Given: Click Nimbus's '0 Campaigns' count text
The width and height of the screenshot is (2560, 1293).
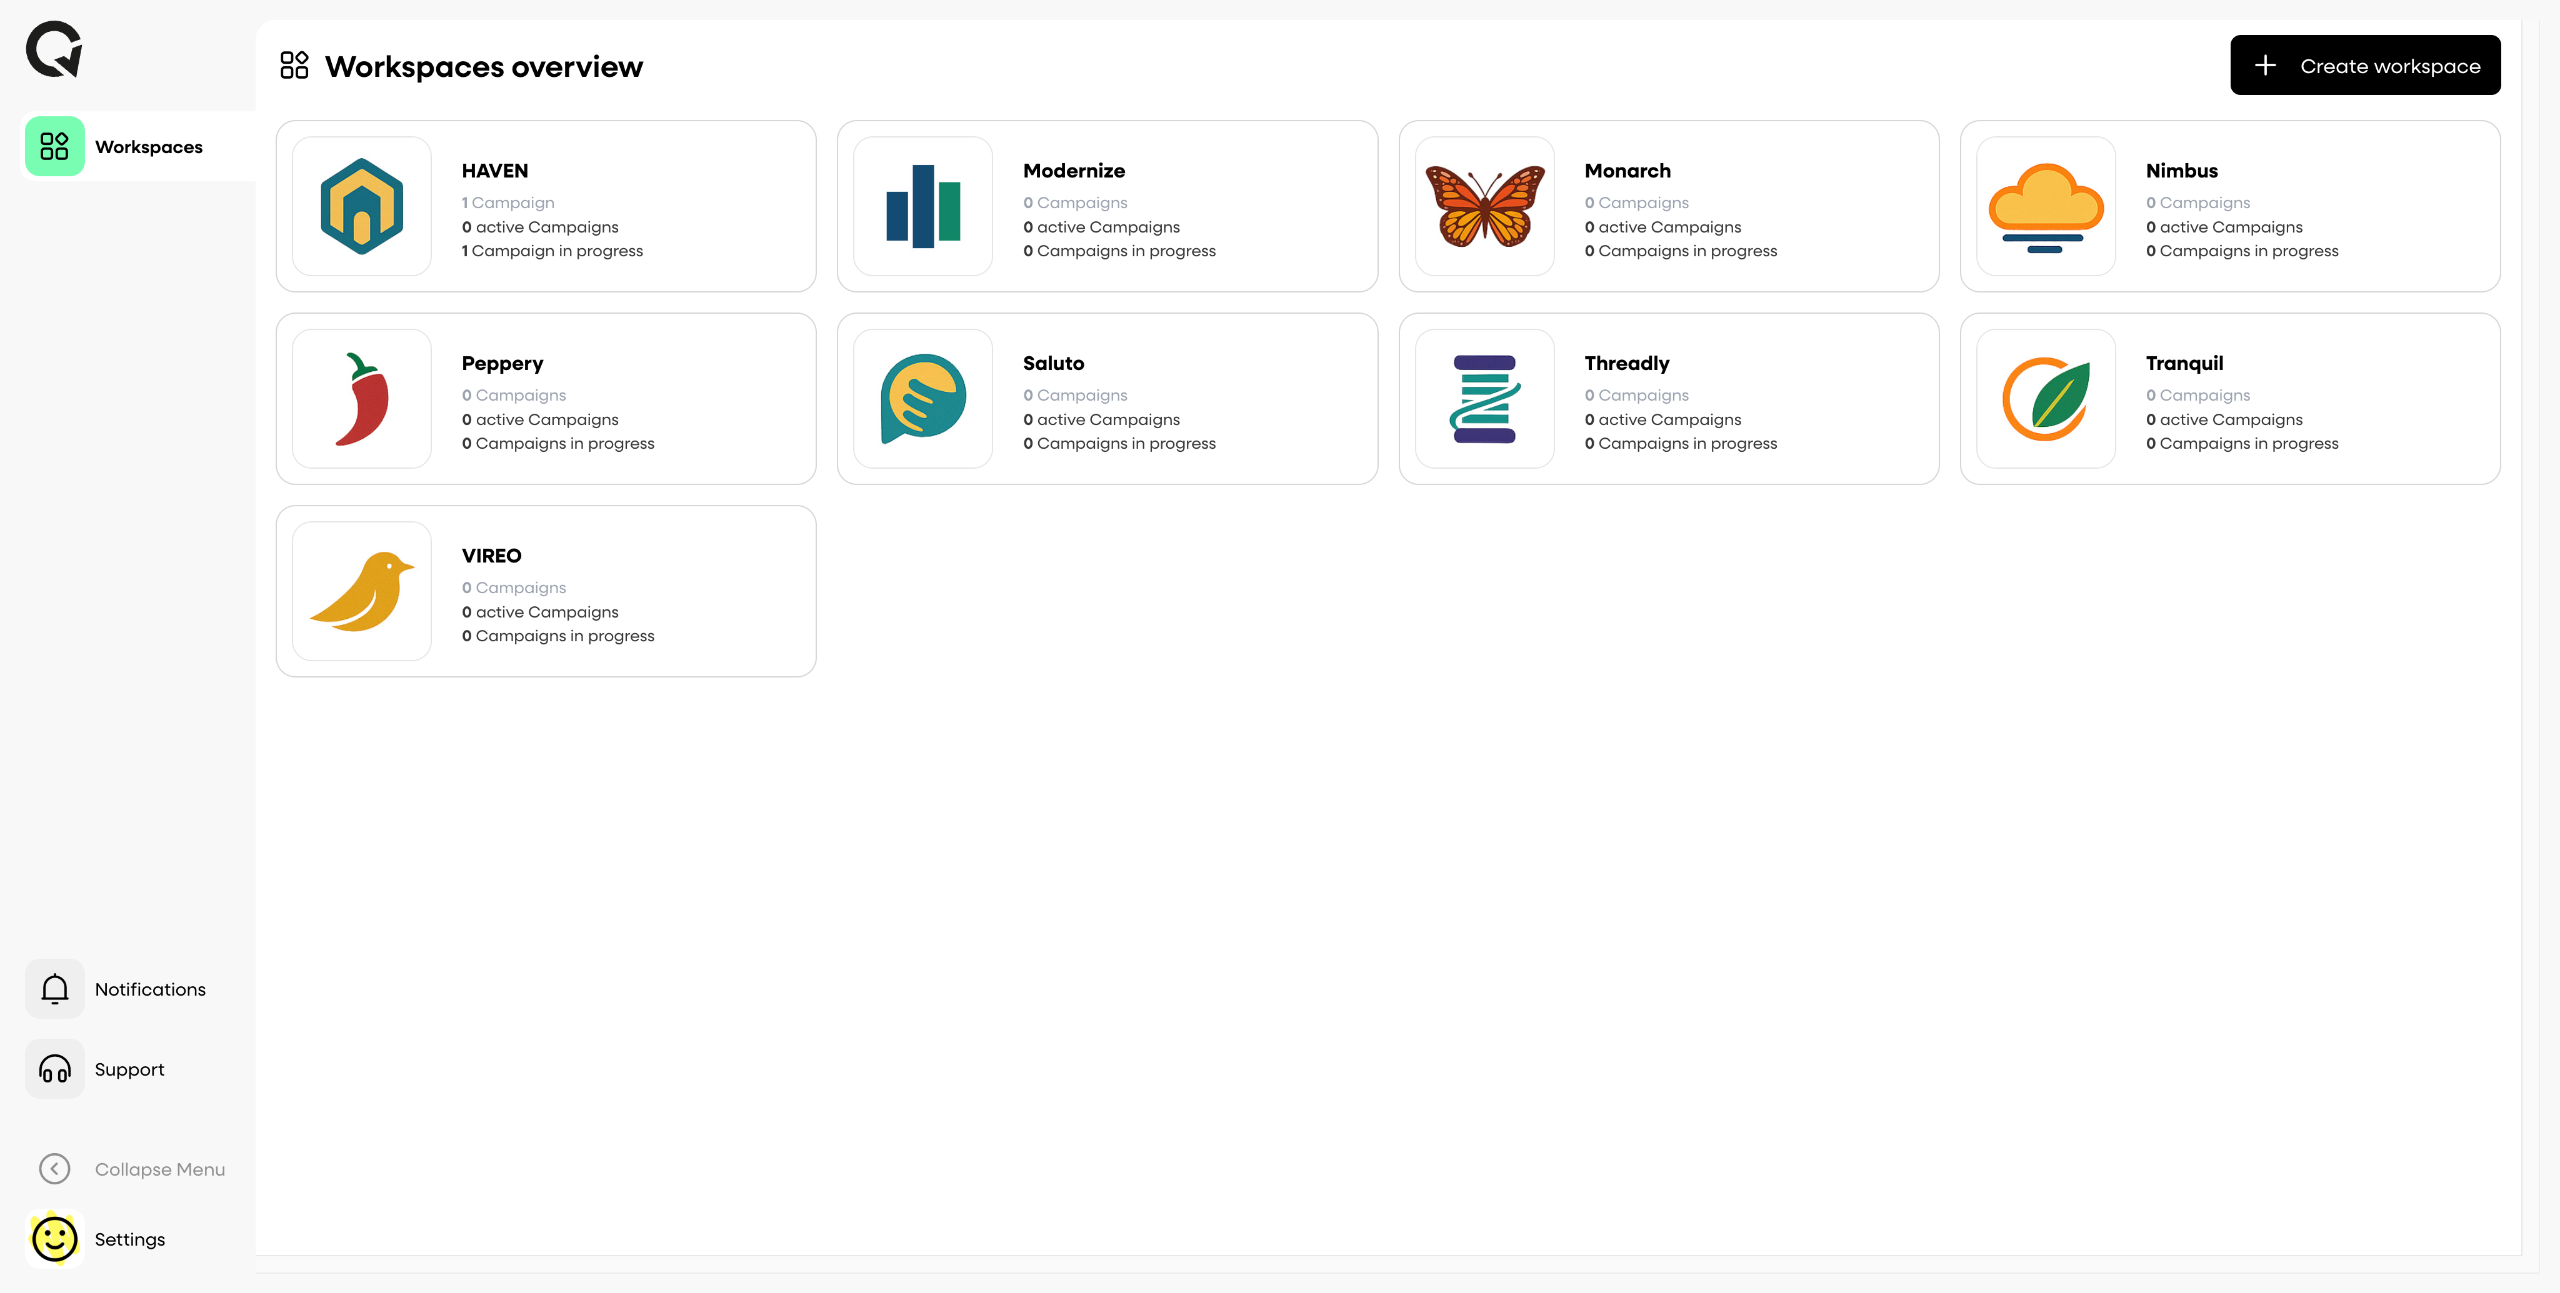Looking at the screenshot, I should click(2198, 203).
